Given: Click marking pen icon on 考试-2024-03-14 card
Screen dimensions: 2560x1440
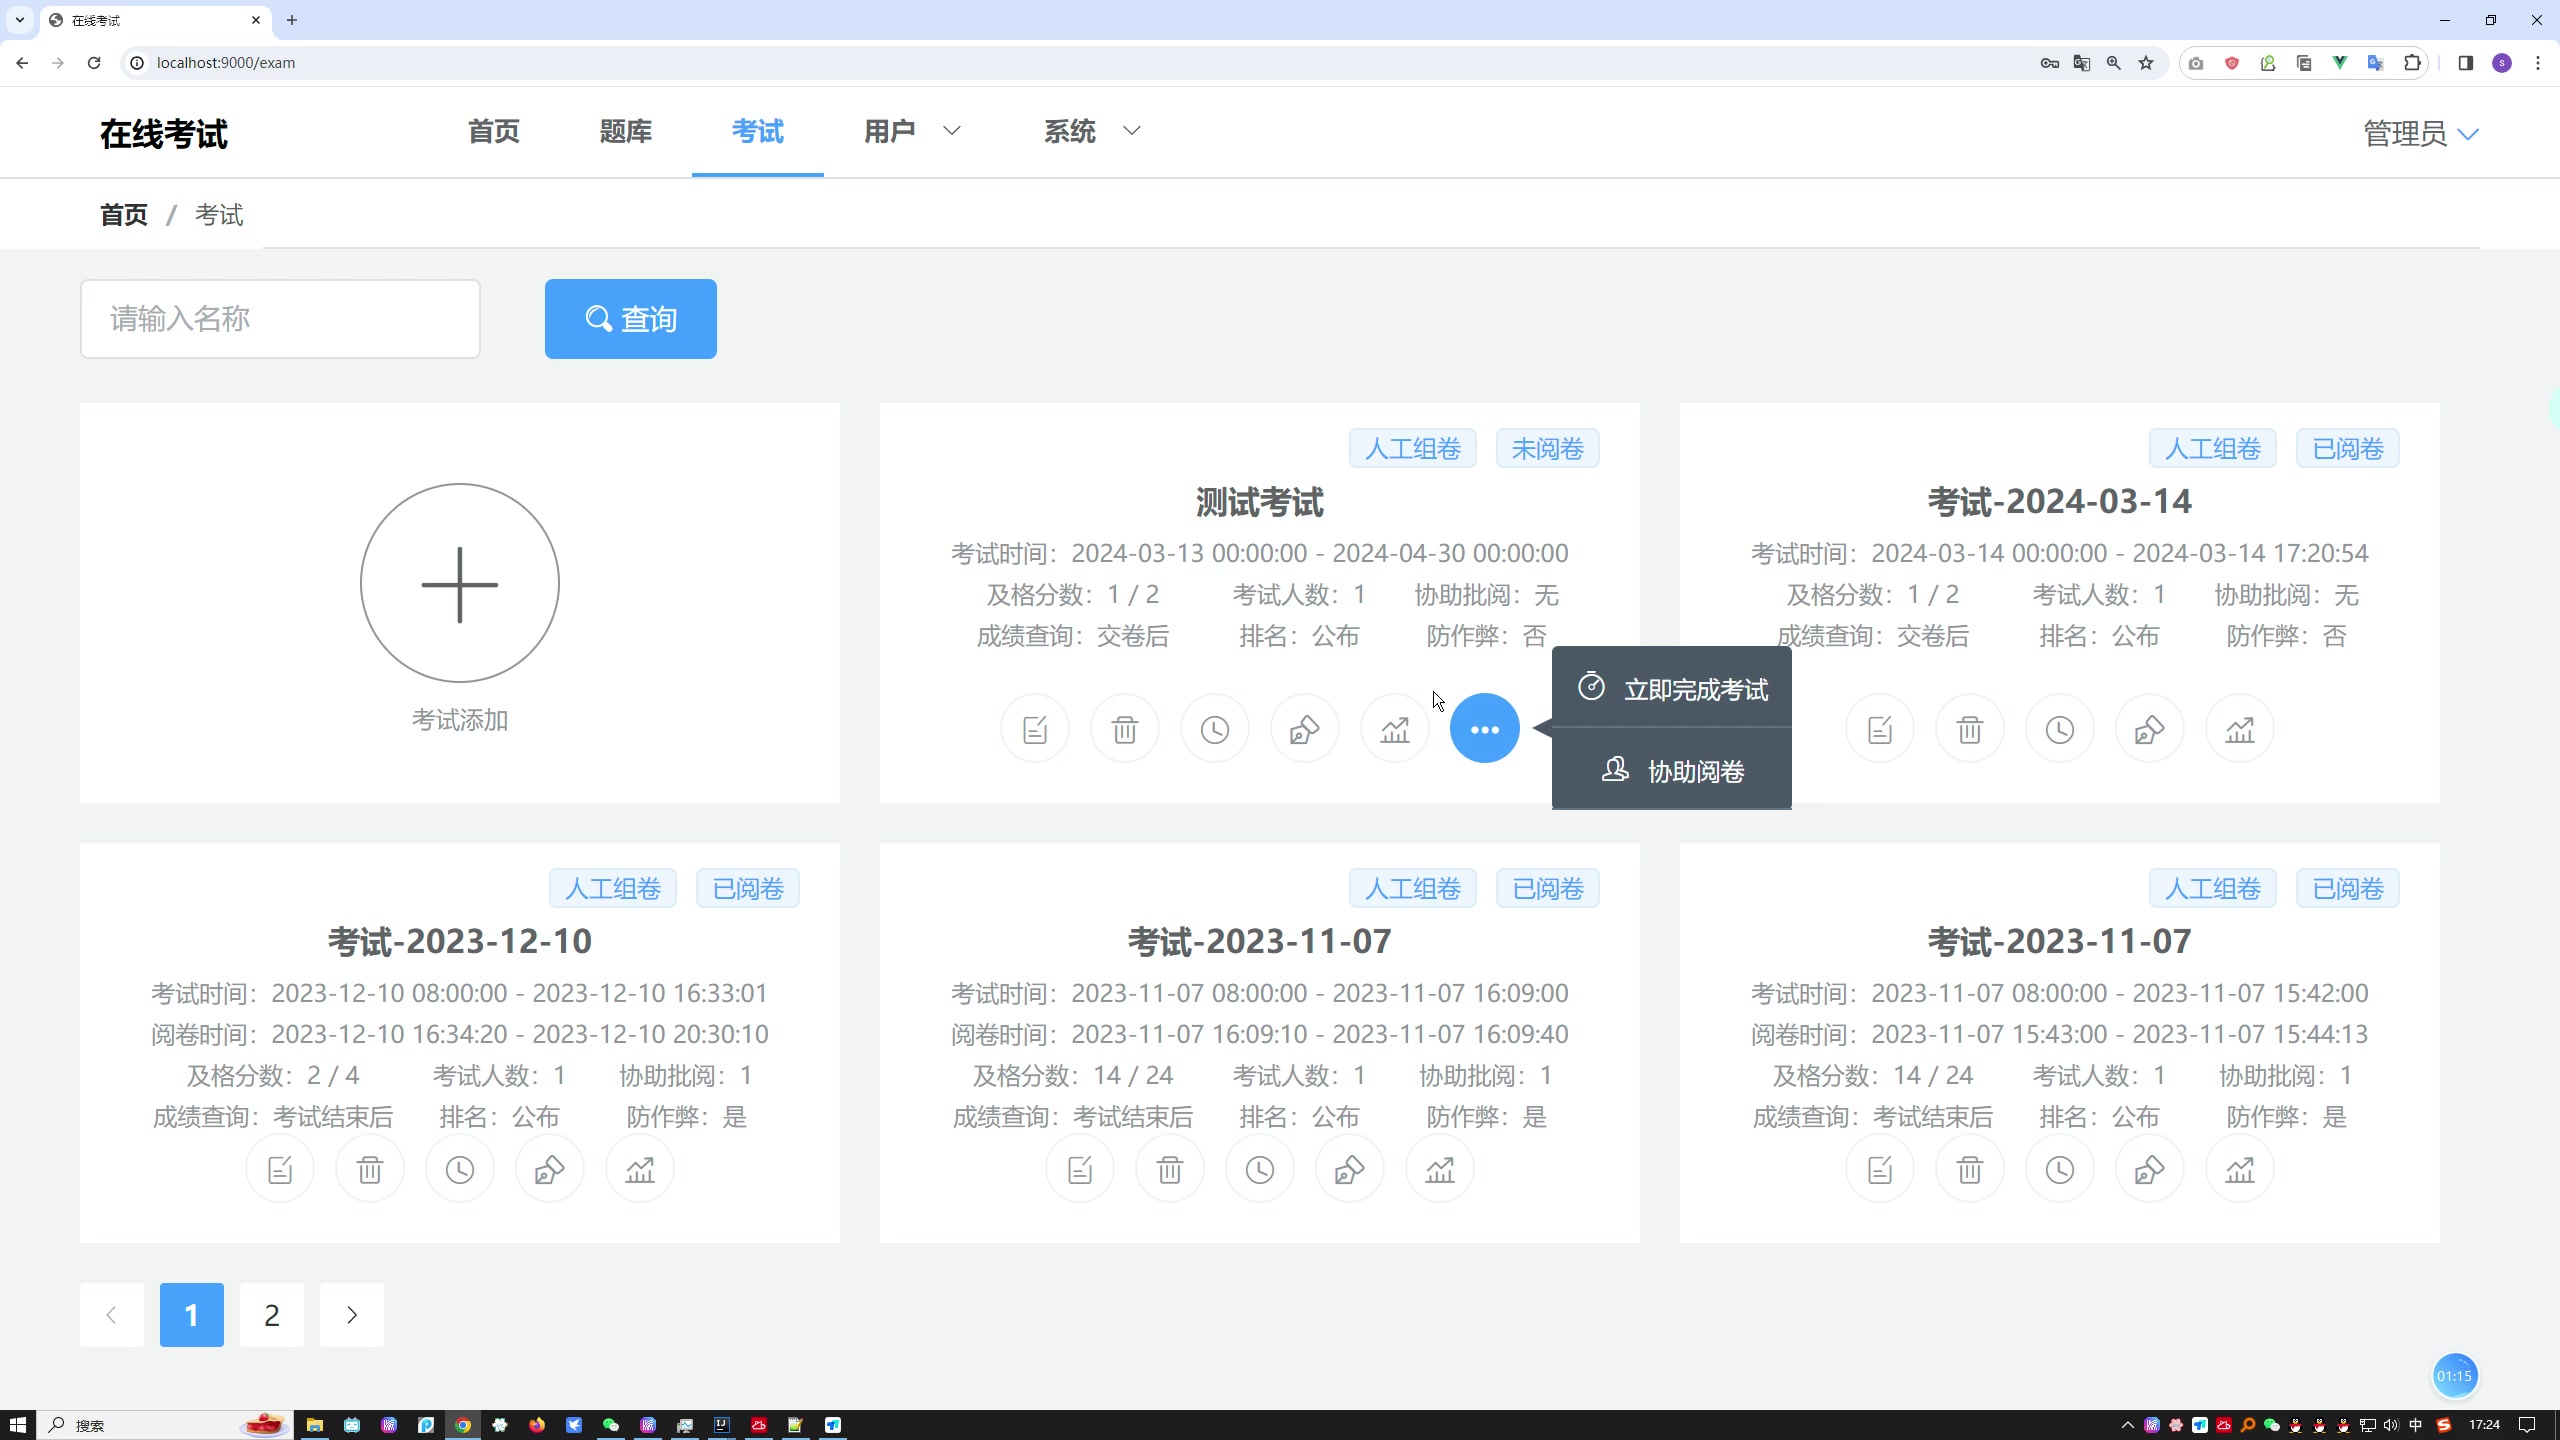Looking at the screenshot, I should click(2150, 729).
